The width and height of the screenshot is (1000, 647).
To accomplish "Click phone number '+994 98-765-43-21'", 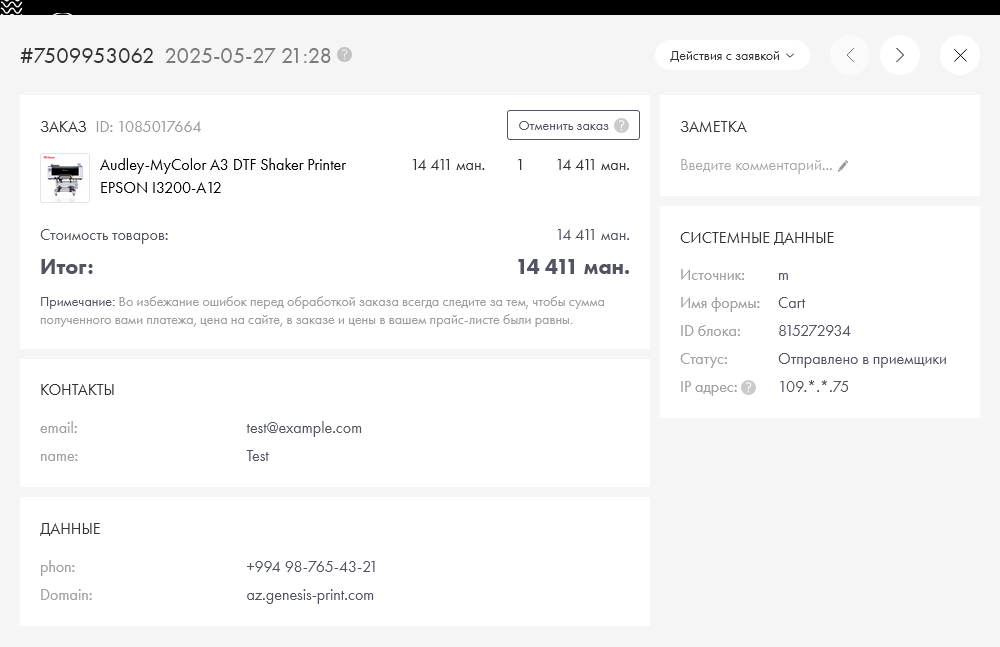I will pyautogui.click(x=311, y=567).
